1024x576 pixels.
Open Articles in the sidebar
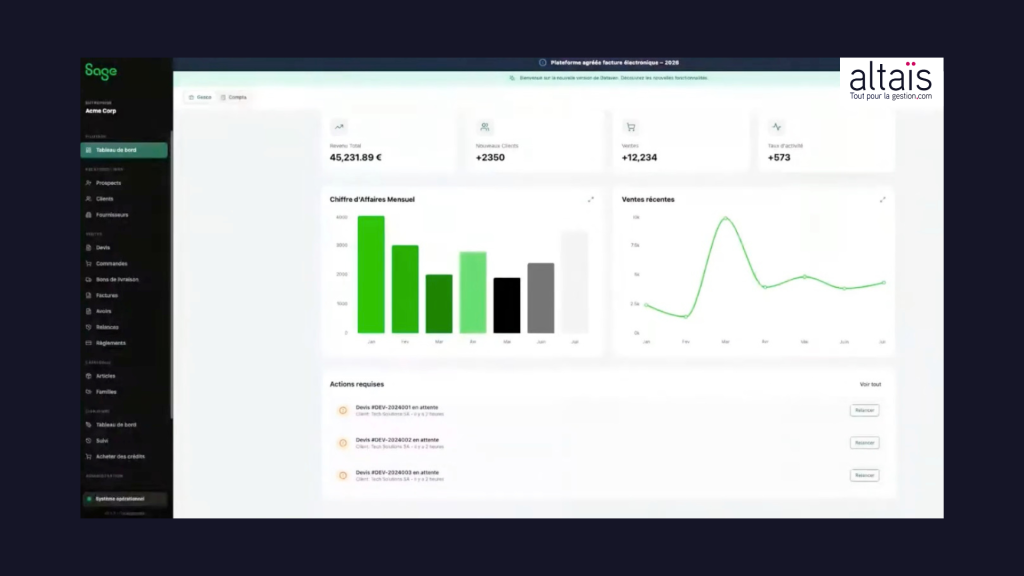click(x=106, y=376)
